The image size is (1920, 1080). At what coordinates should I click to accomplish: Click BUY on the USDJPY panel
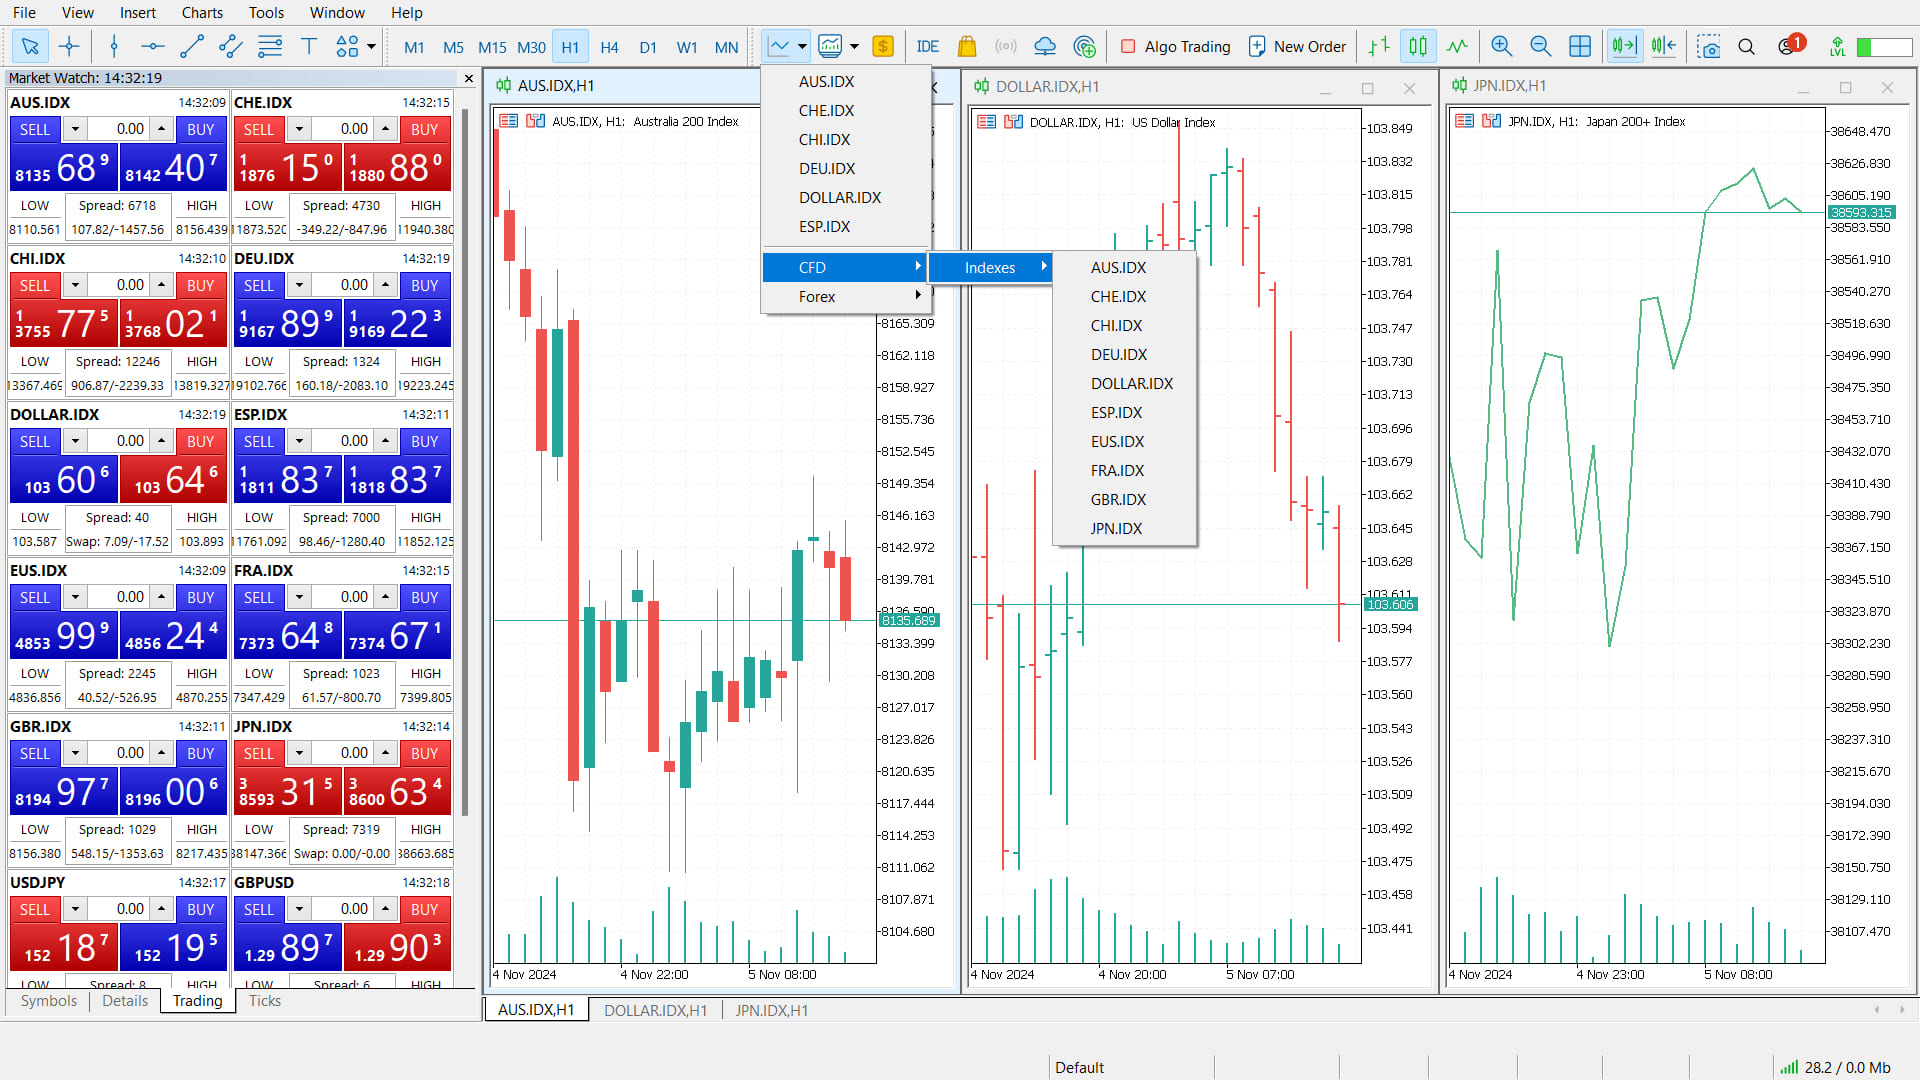tap(200, 909)
